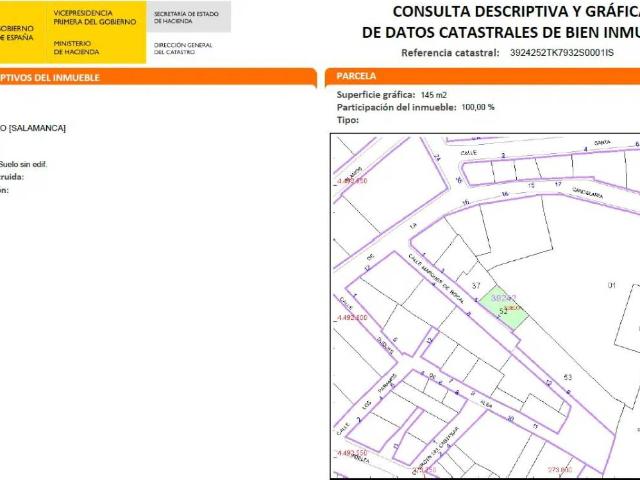Click the 'CANDELARIA' street label on the map
Viewport: 640px width, 480px height.
(587, 192)
